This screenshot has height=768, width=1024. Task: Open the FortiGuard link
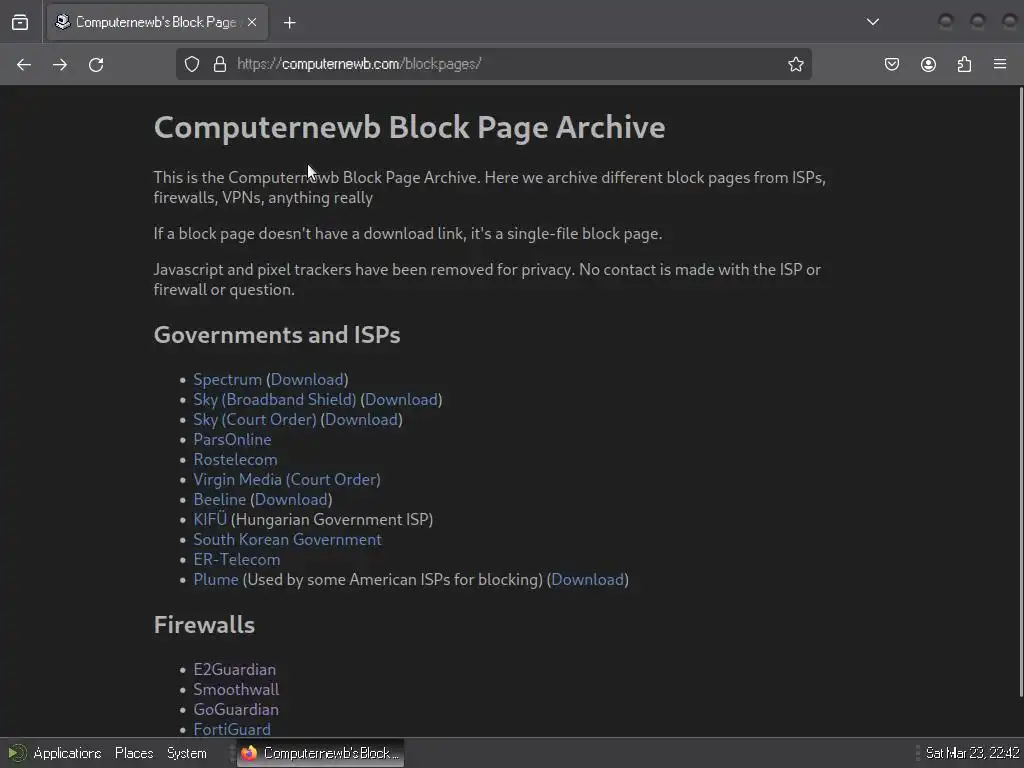232,729
